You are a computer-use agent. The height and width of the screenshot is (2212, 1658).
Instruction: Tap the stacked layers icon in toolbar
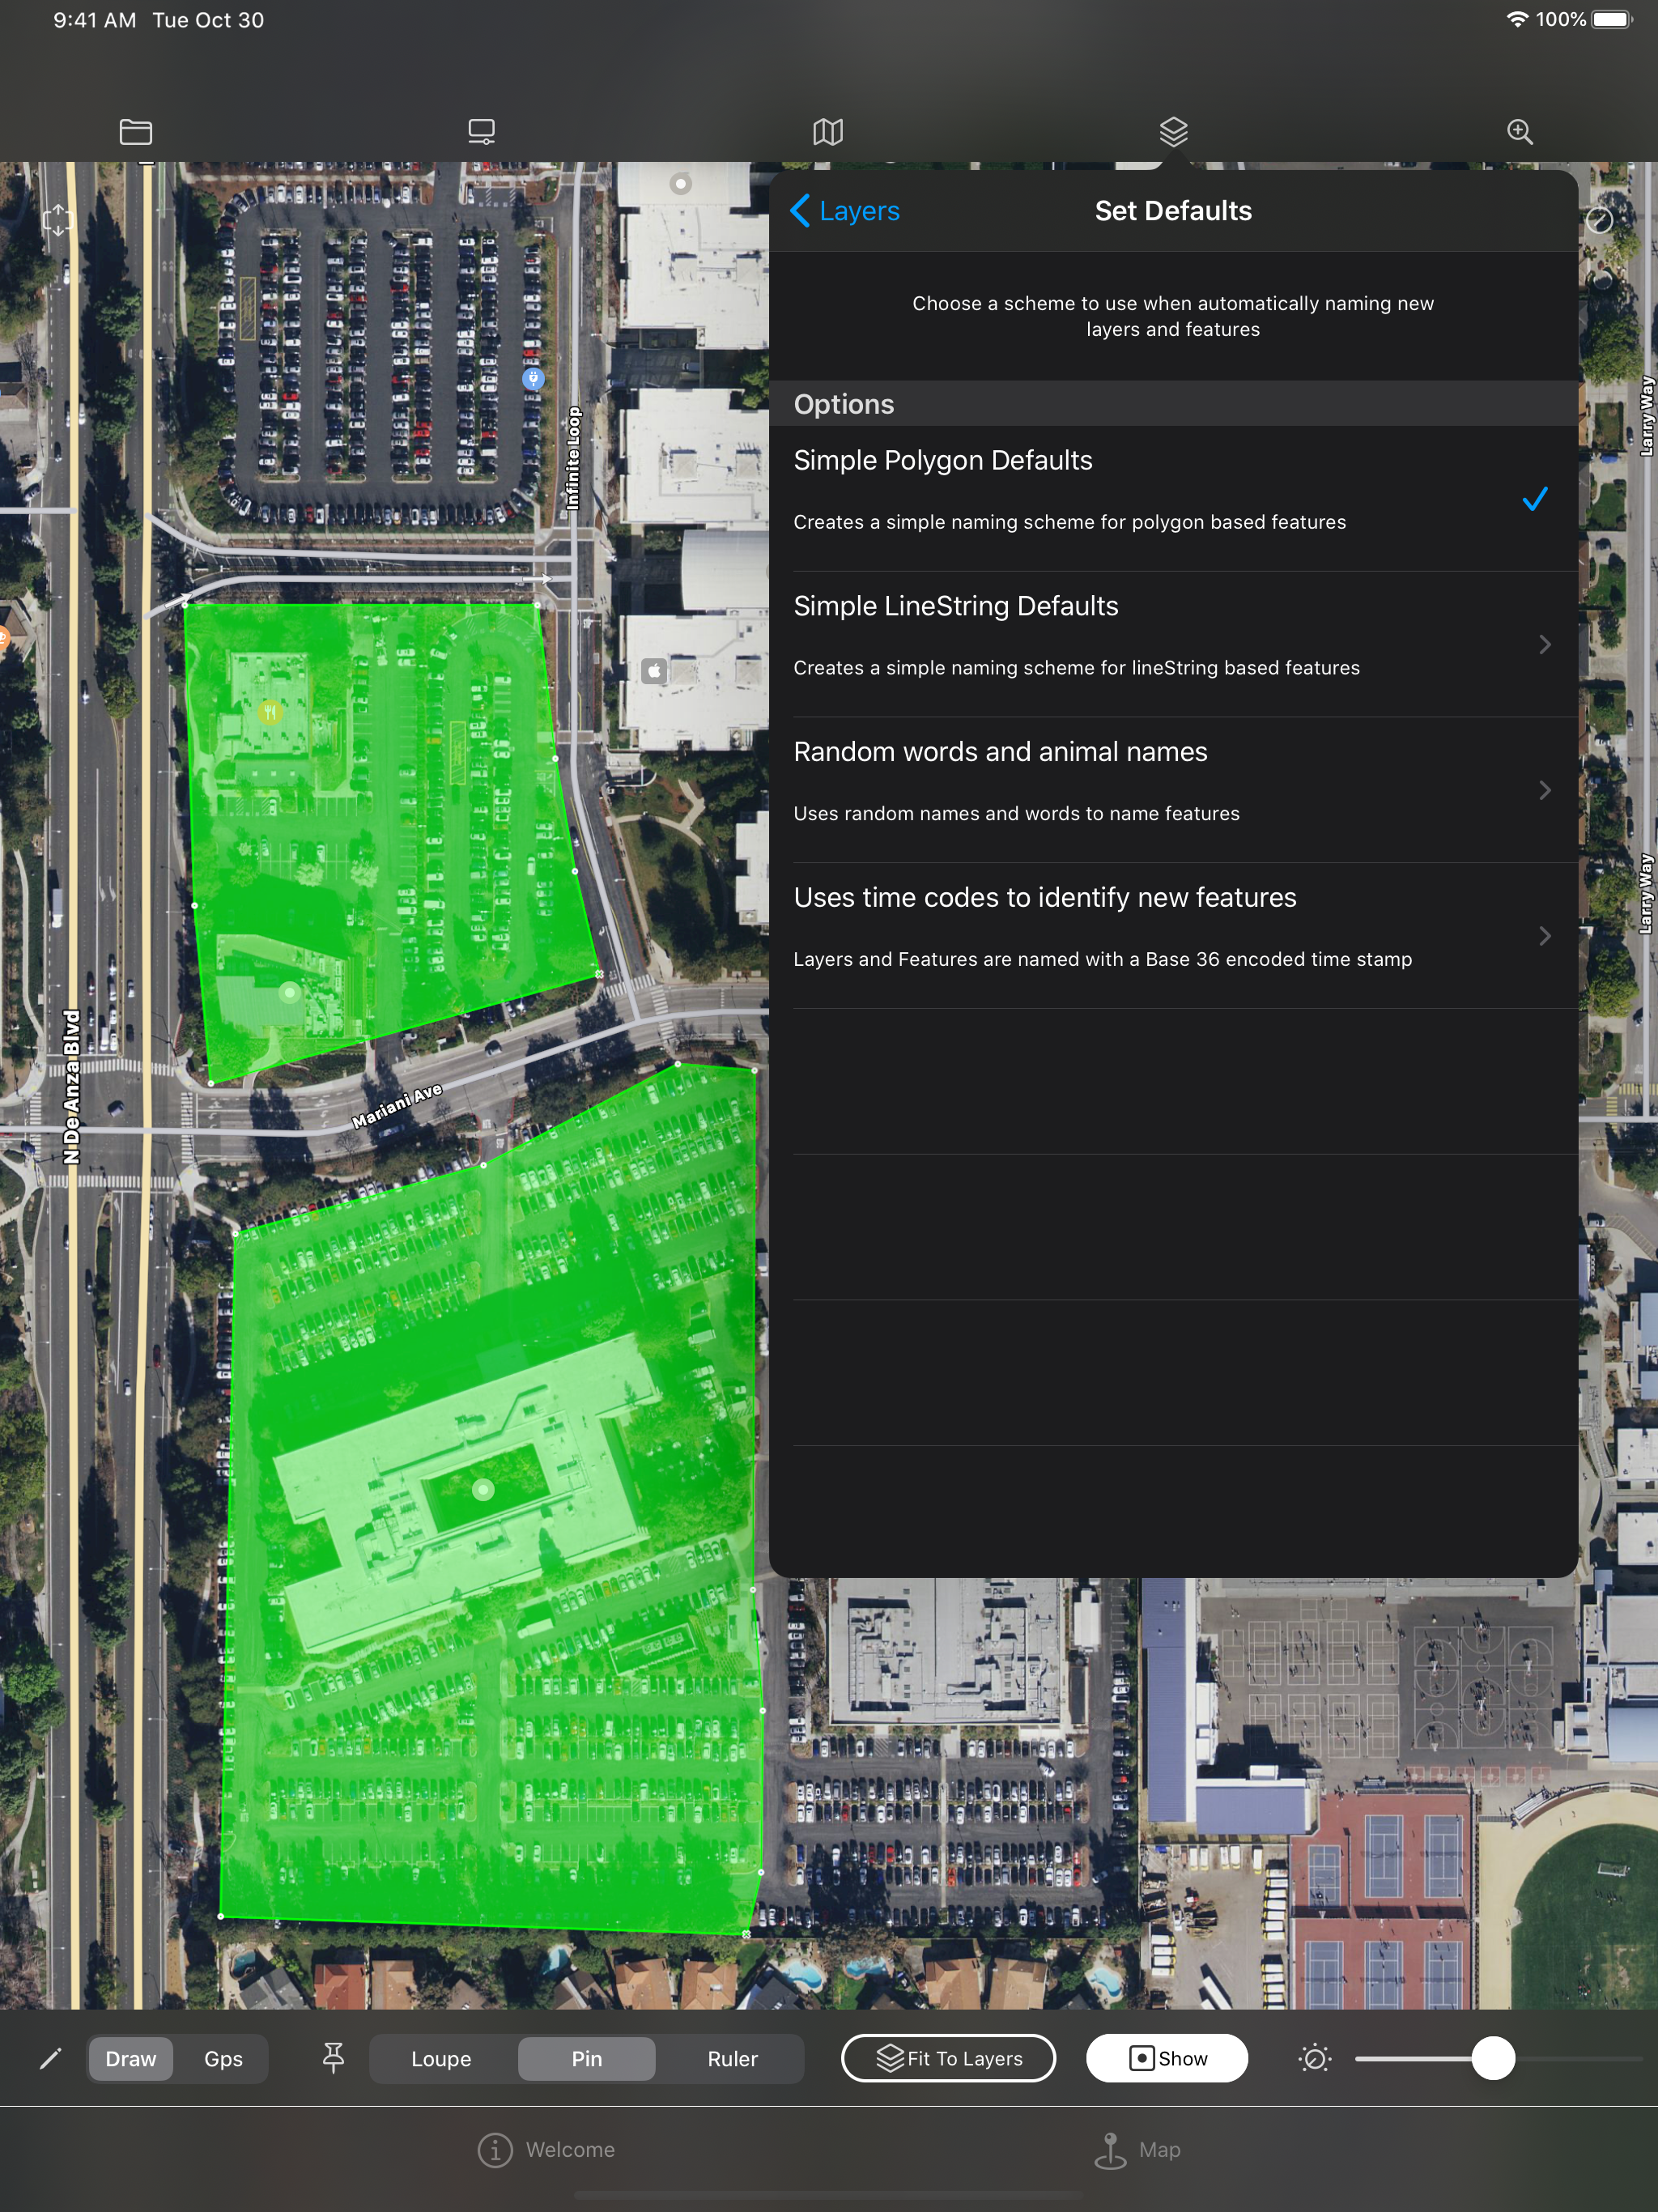1173,131
